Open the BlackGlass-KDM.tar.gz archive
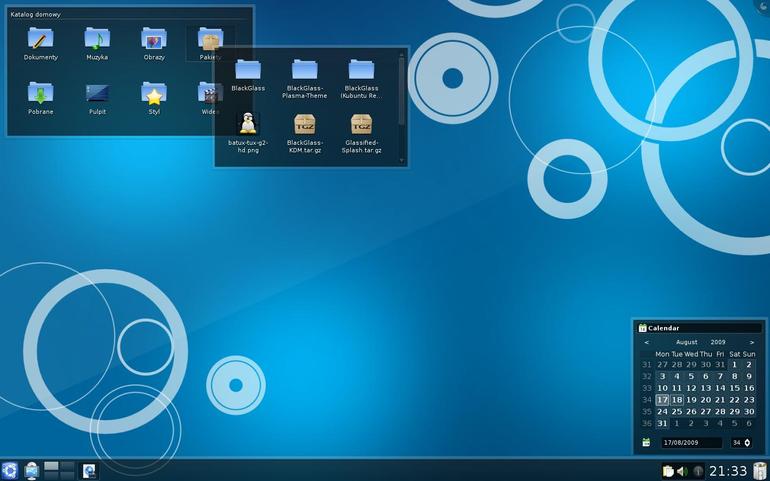 [304, 133]
